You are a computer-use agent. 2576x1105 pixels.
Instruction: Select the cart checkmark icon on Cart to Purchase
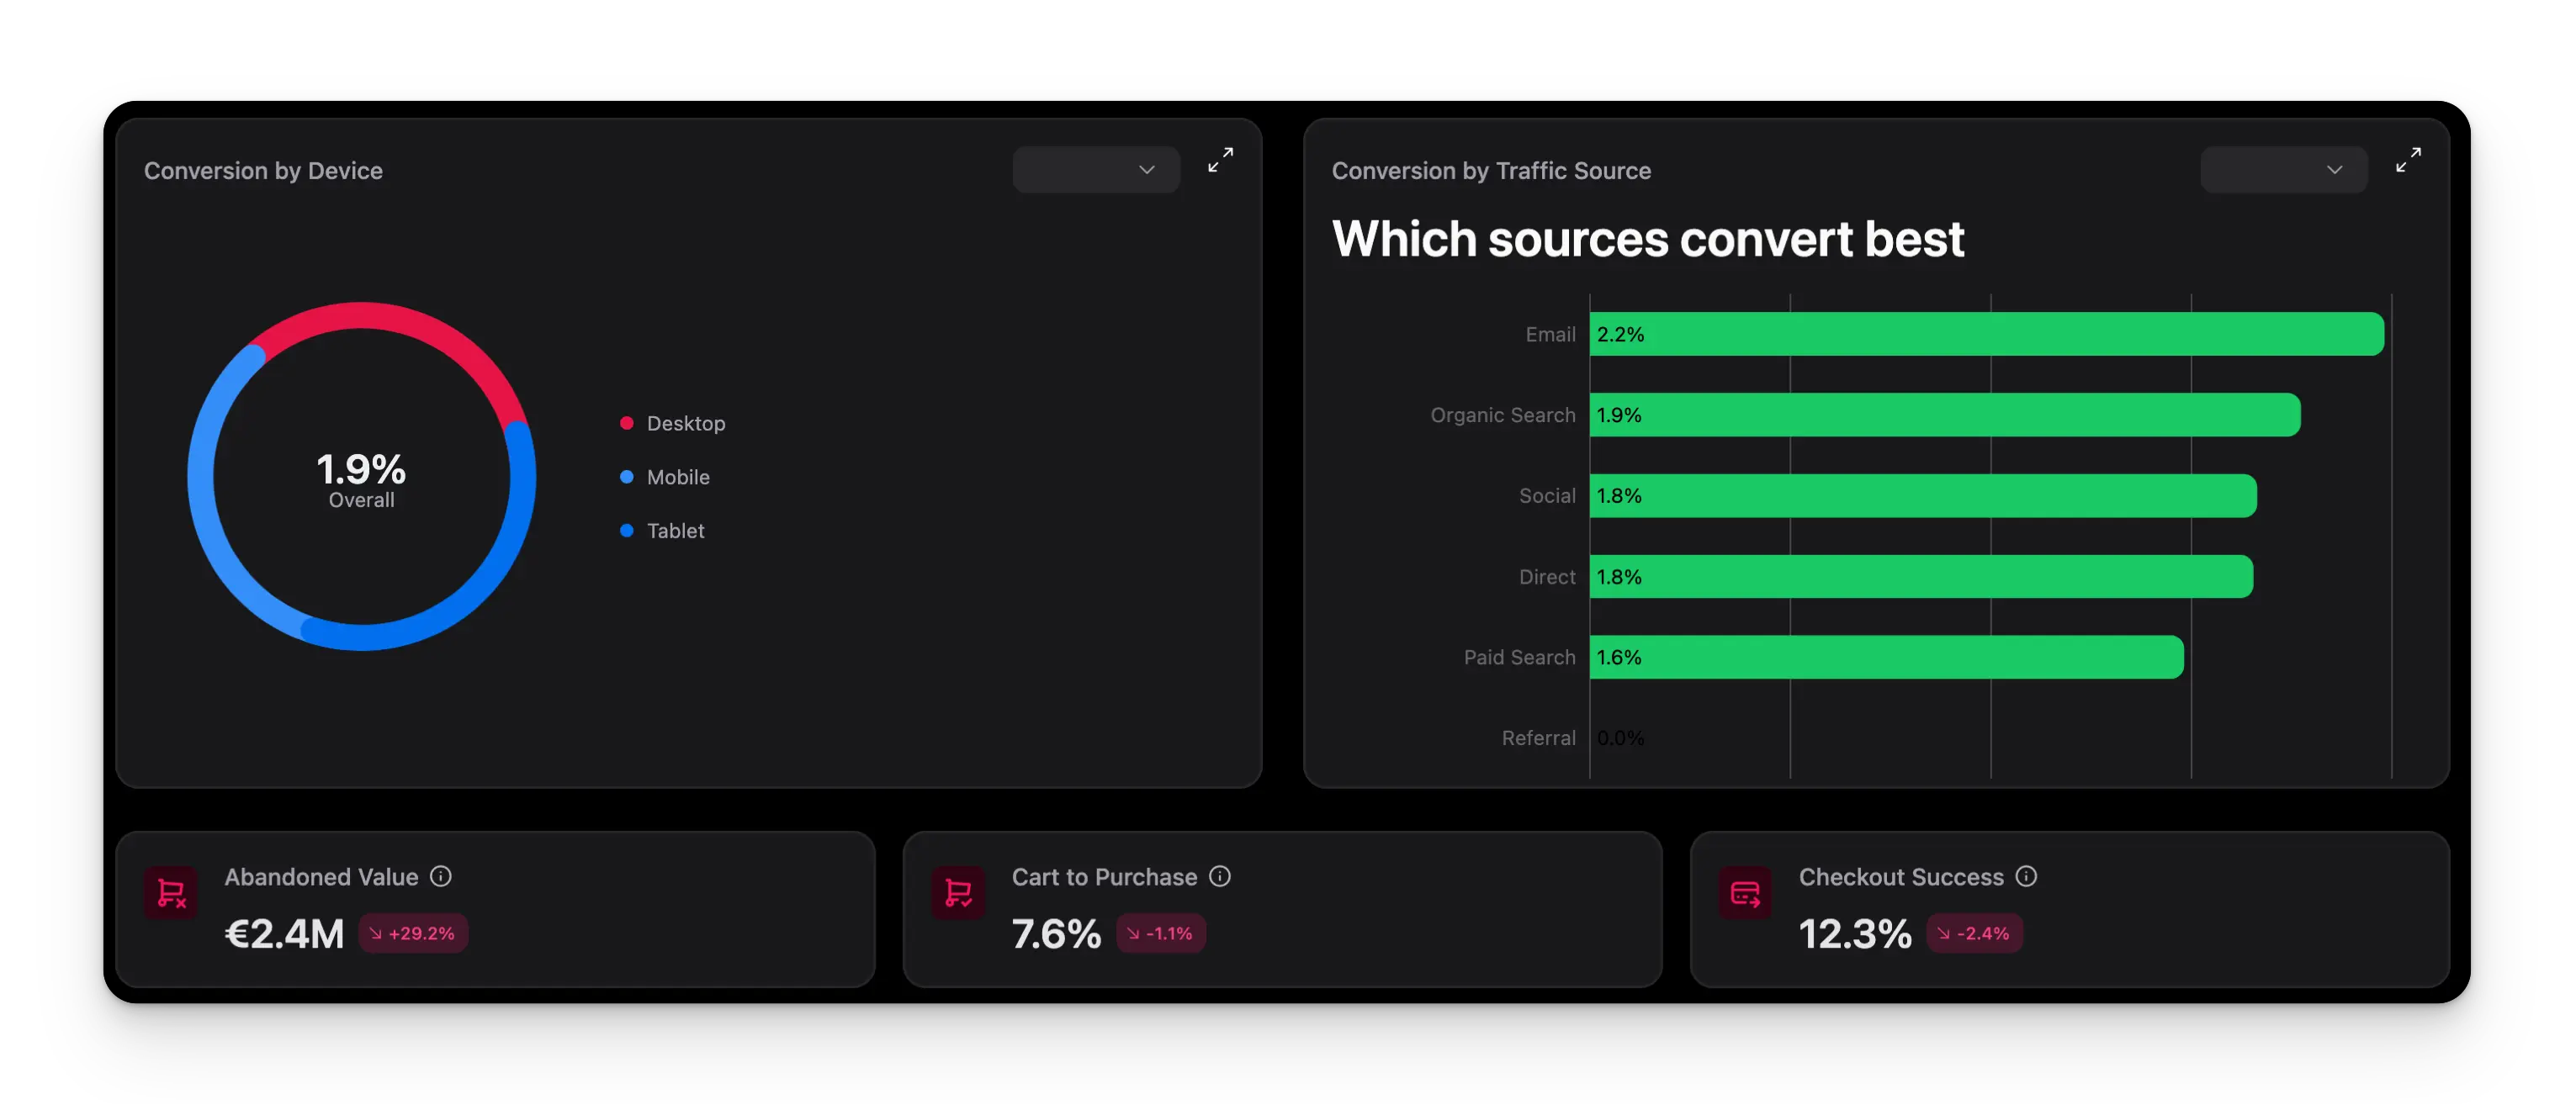[x=957, y=891]
